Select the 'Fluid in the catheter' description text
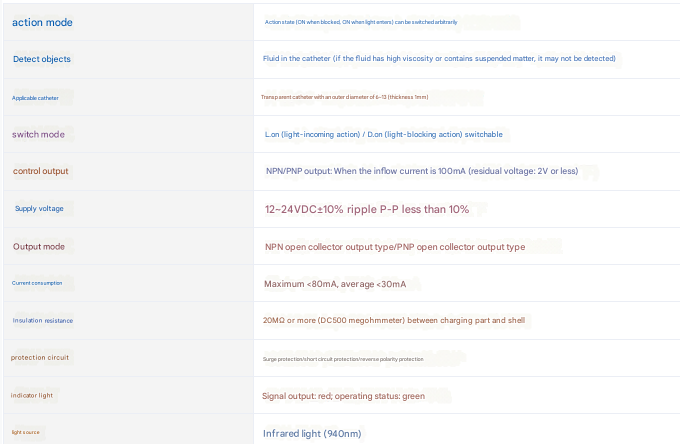 click(439, 59)
